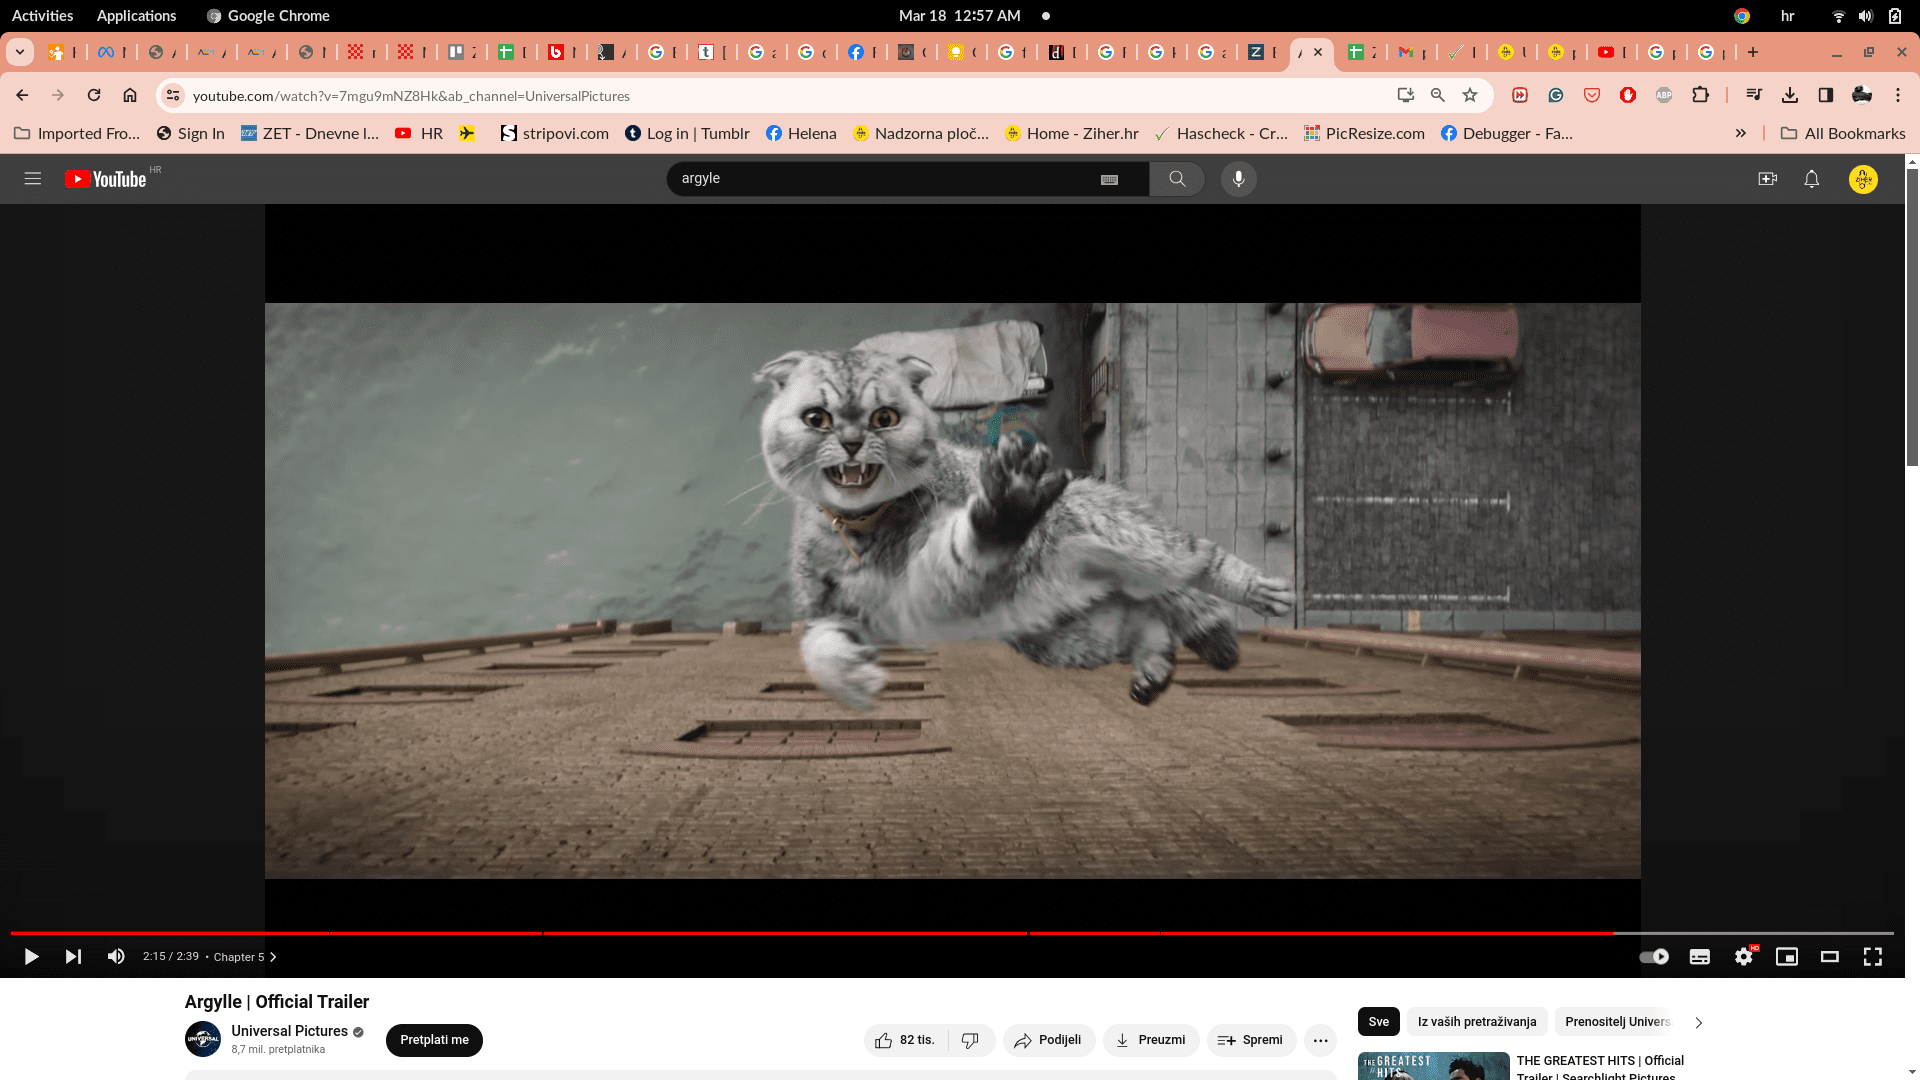Open the All Bookmarks folder
The height and width of the screenshot is (1080, 1920).
[x=1843, y=133]
